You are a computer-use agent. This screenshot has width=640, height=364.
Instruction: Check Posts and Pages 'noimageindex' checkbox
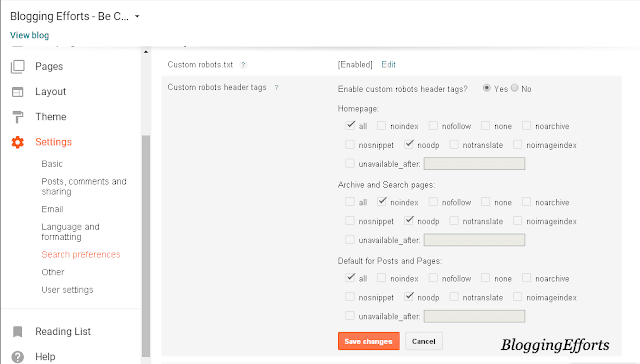click(x=518, y=297)
